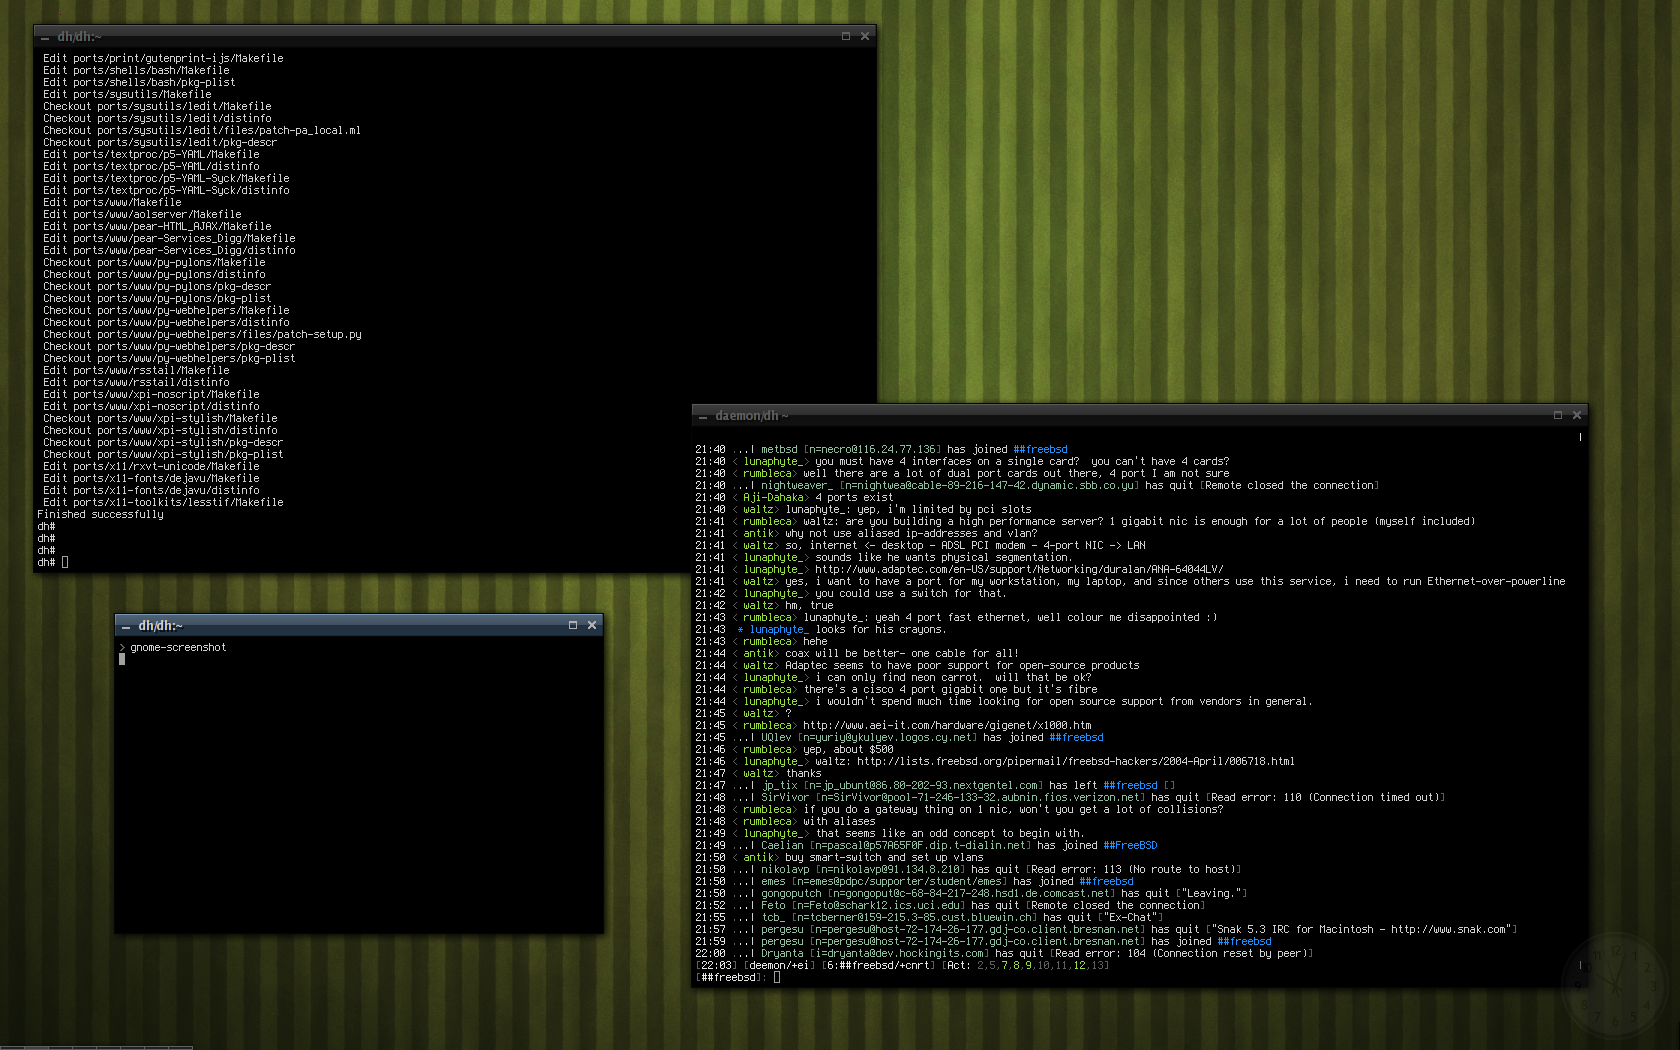Click the gnome-screenshot command line text
This screenshot has width=1680, height=1050.
[x=178, y=647]
